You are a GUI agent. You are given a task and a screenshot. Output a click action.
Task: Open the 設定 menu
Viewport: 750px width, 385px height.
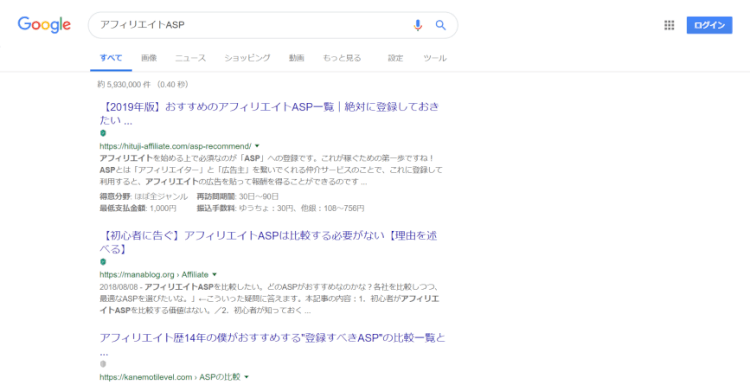tap(395, 58)
